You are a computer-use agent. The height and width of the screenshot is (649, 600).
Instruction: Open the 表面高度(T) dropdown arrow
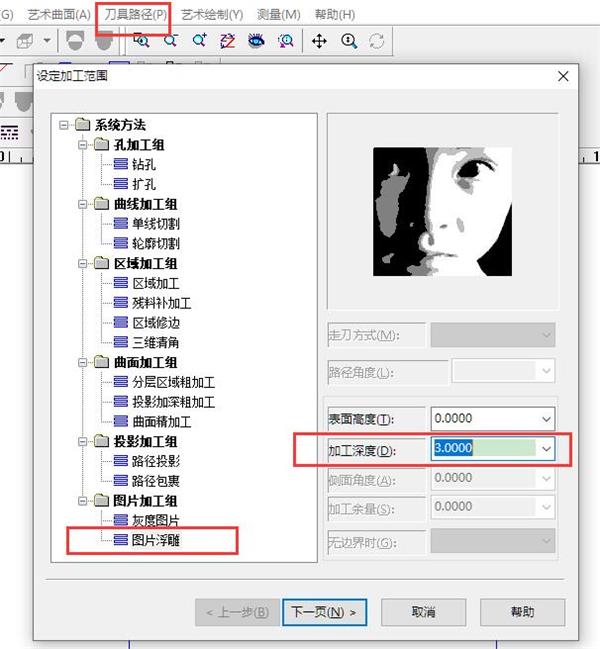click(546, 419)
